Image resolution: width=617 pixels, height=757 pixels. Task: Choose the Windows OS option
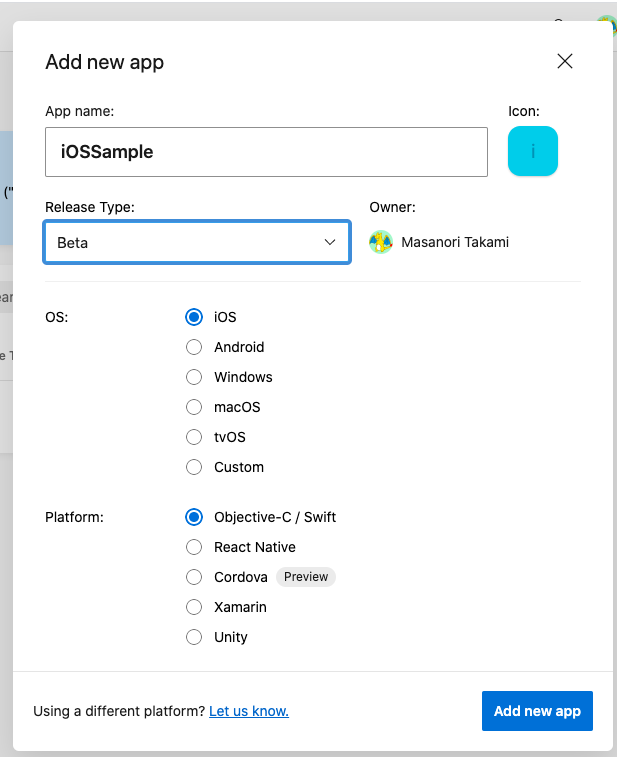[194, 377]
